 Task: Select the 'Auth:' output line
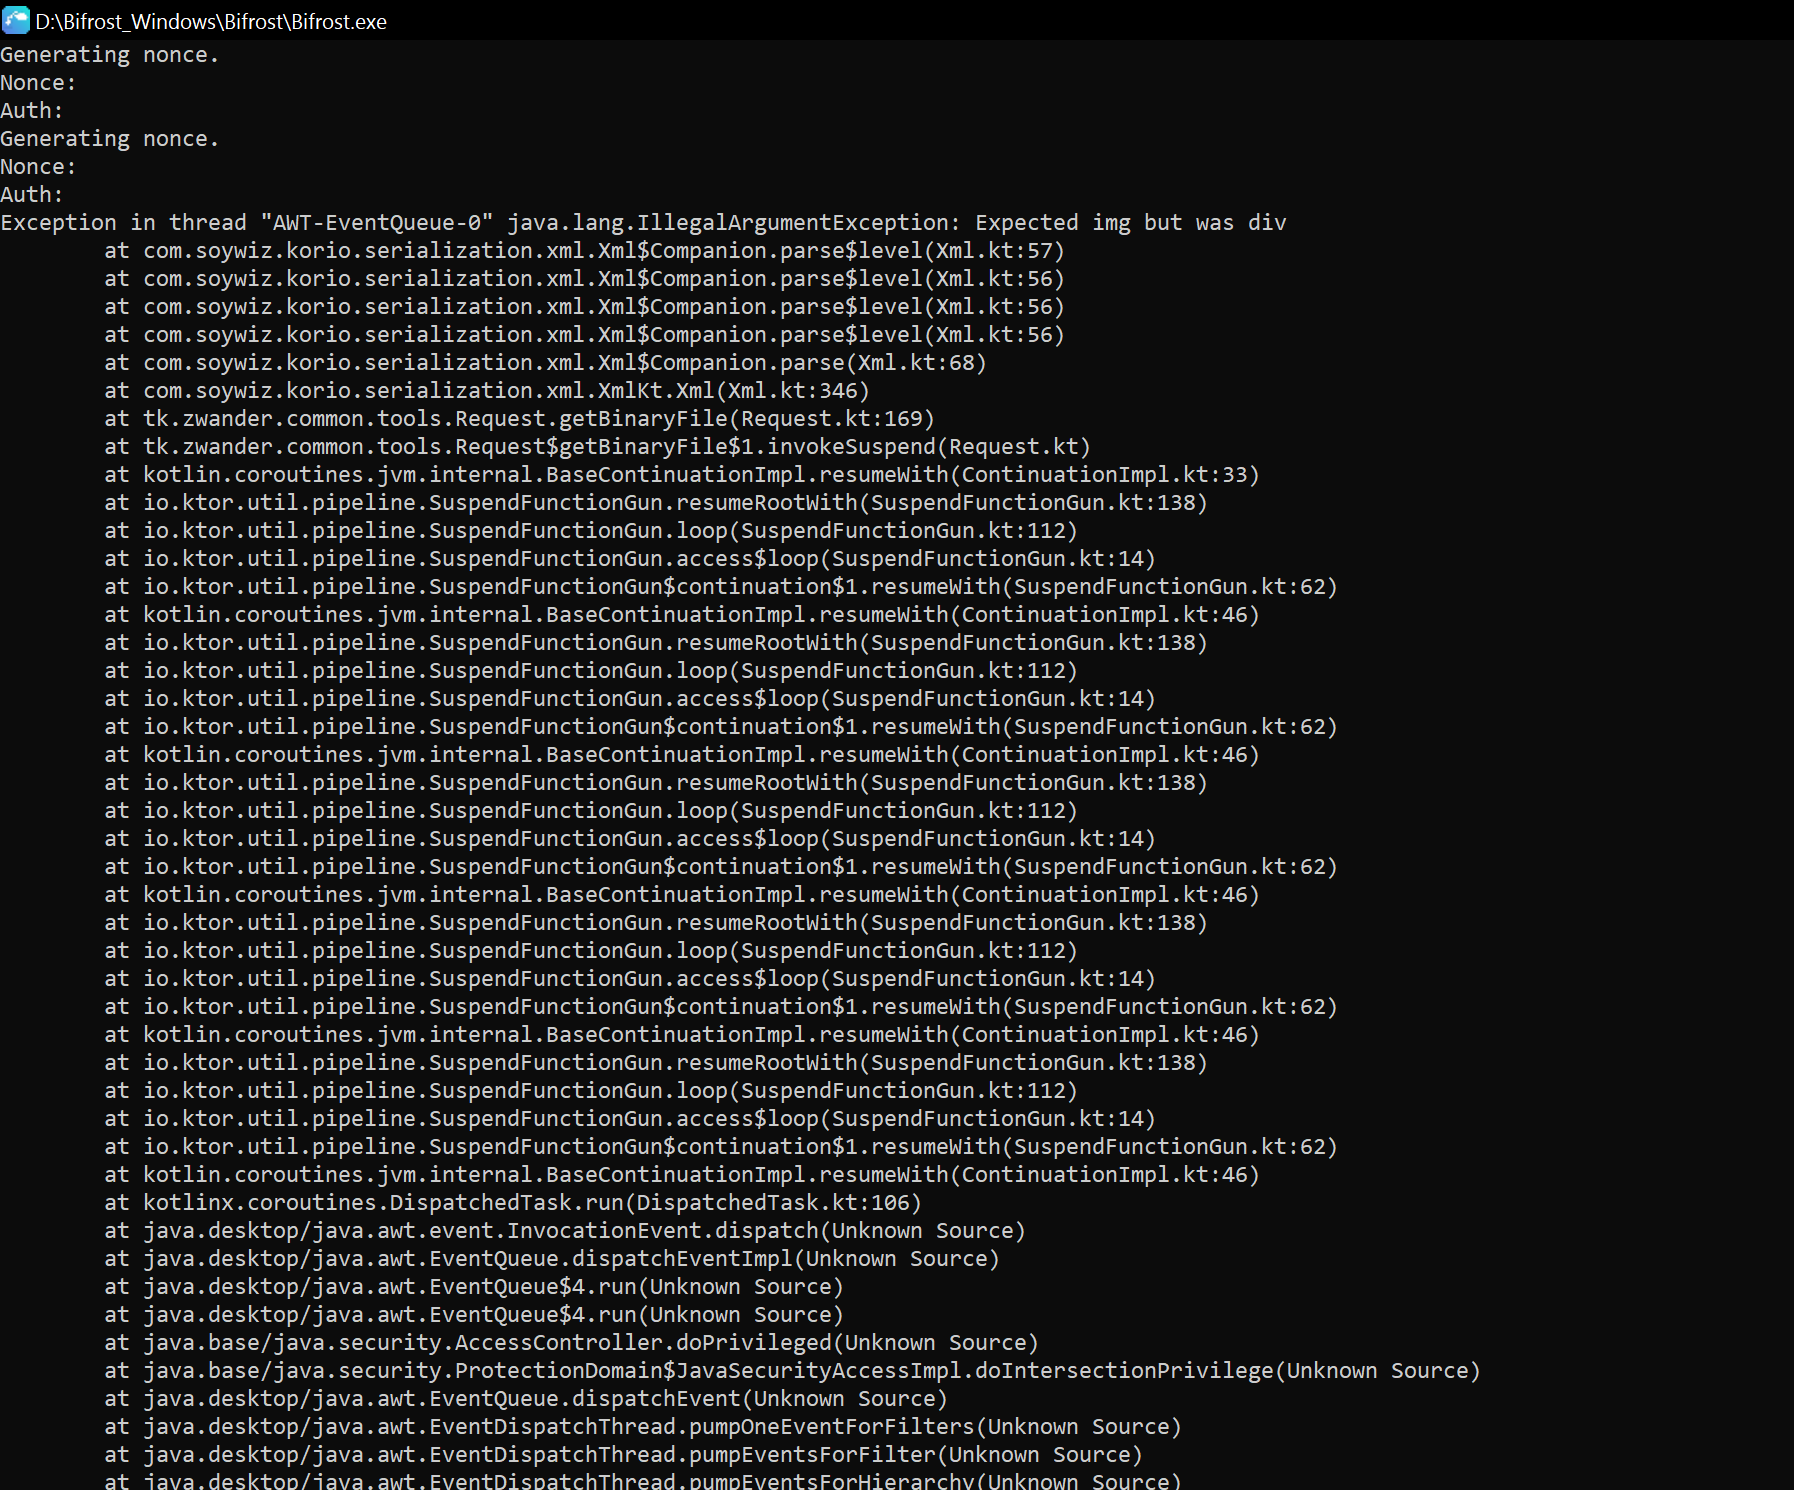click(x=31, y=110)
